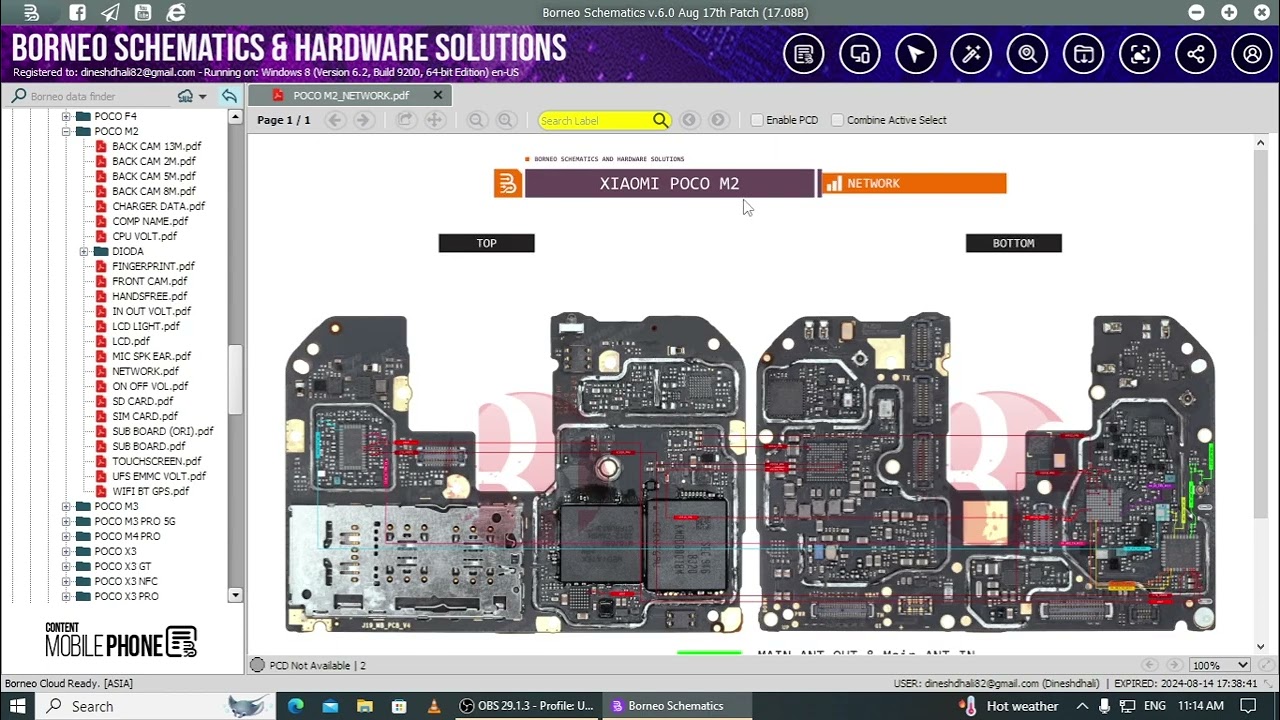The width and height of the screenshot is (1280, 720).
Task: Open the devices screen header icon
Action: pos(860,54)
